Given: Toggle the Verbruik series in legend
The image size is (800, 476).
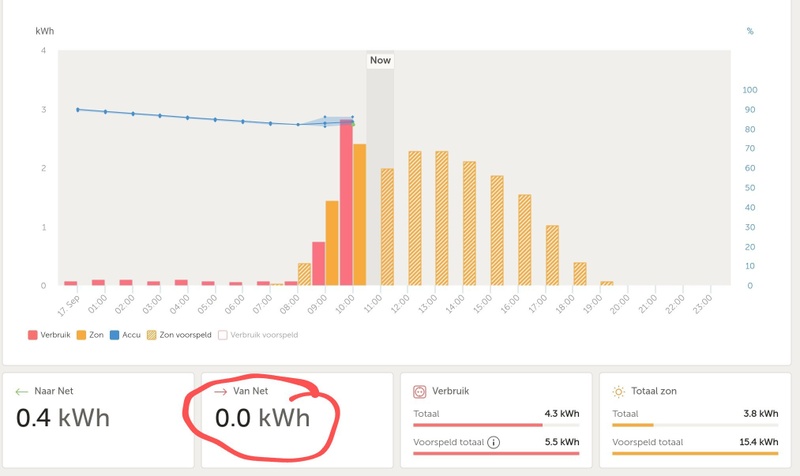Looking at the screenshot, I should [52, 335].
